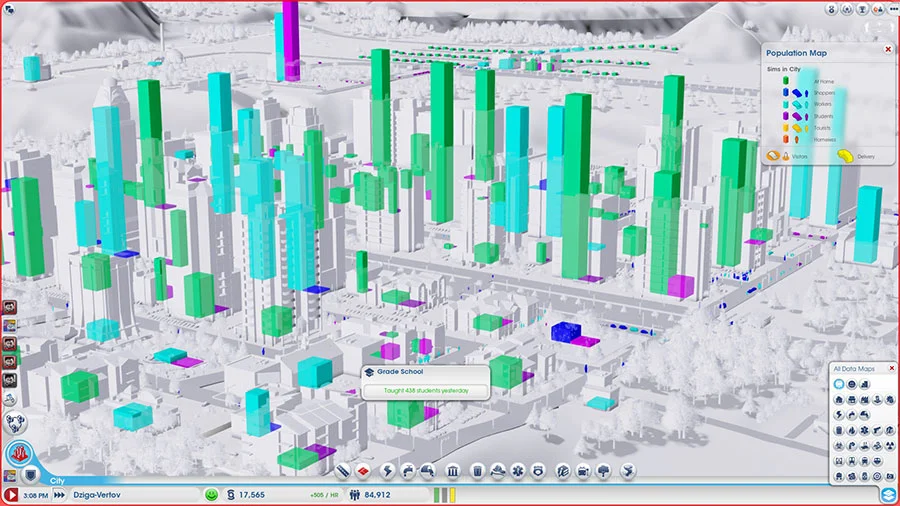Open the Sewage menu icon
The width and height of the screenshot is (900, 506).
[428, 472]
